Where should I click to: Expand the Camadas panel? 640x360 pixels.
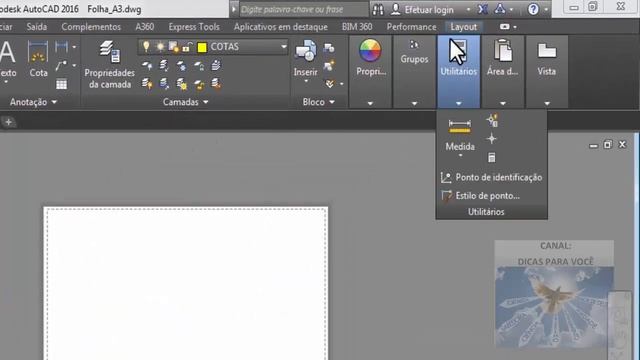[186, 102]
